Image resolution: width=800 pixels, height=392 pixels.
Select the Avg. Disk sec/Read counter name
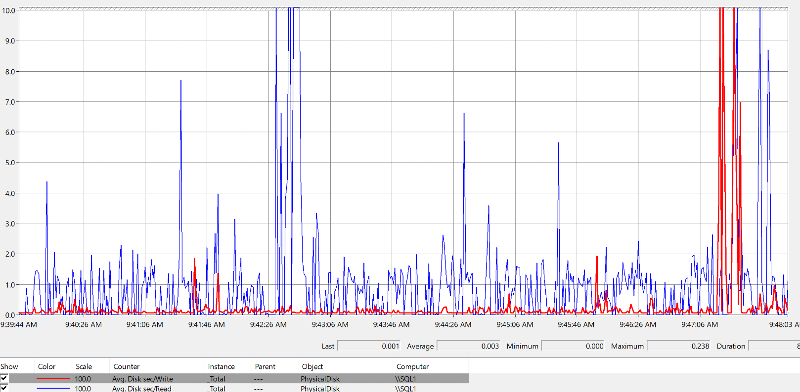click(x=142, y=389)
